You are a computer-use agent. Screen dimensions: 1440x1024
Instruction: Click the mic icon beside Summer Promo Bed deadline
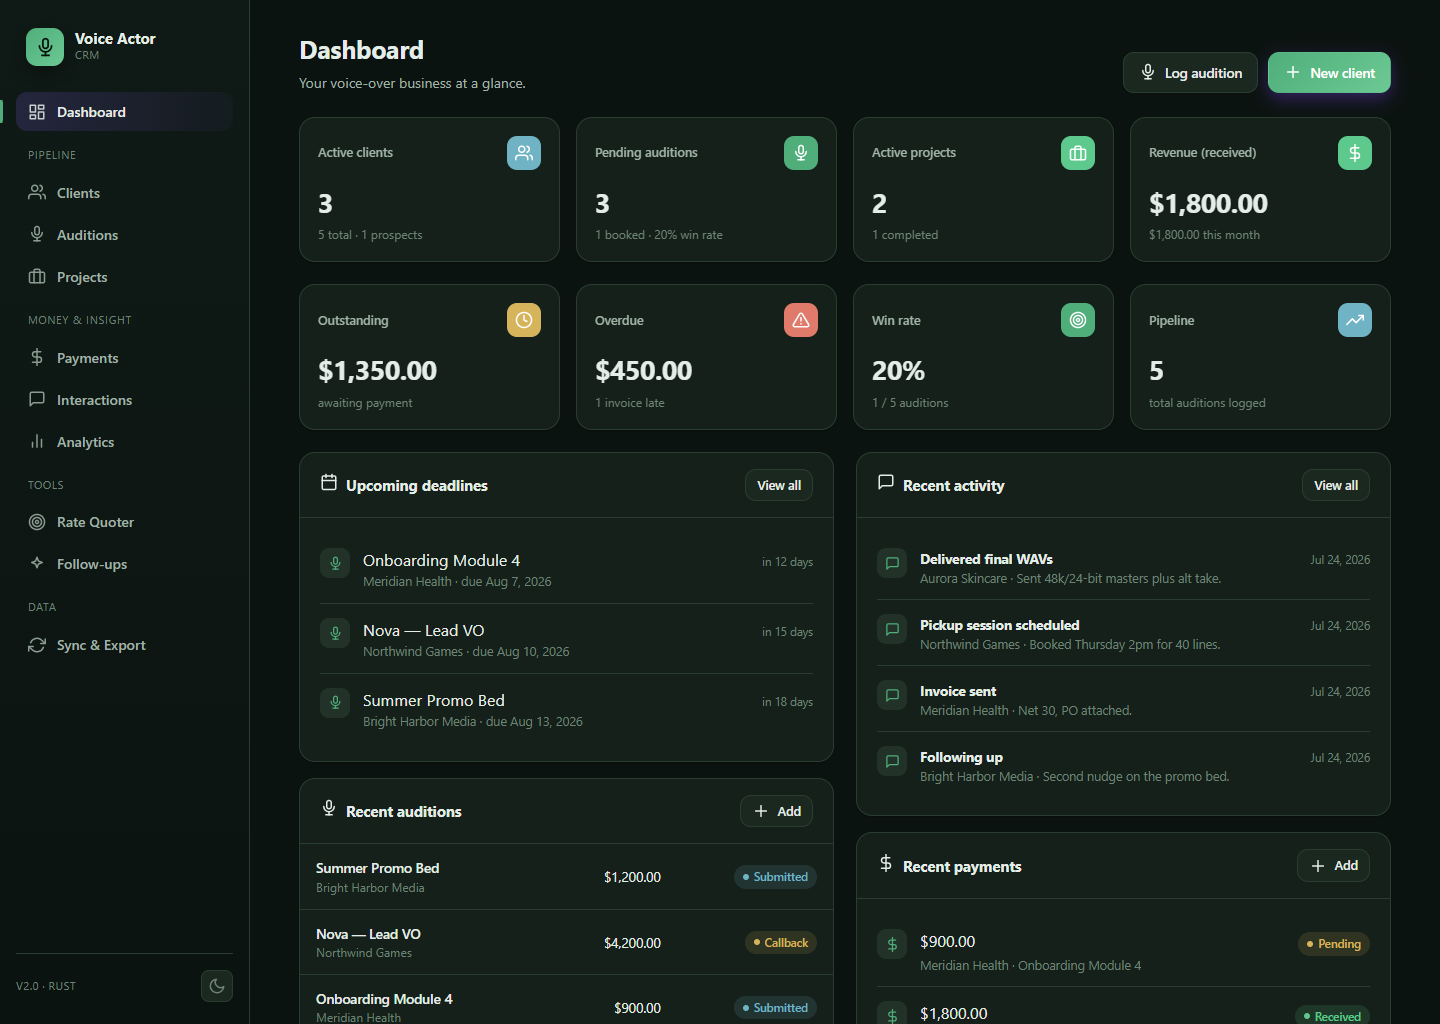point(335,703)
